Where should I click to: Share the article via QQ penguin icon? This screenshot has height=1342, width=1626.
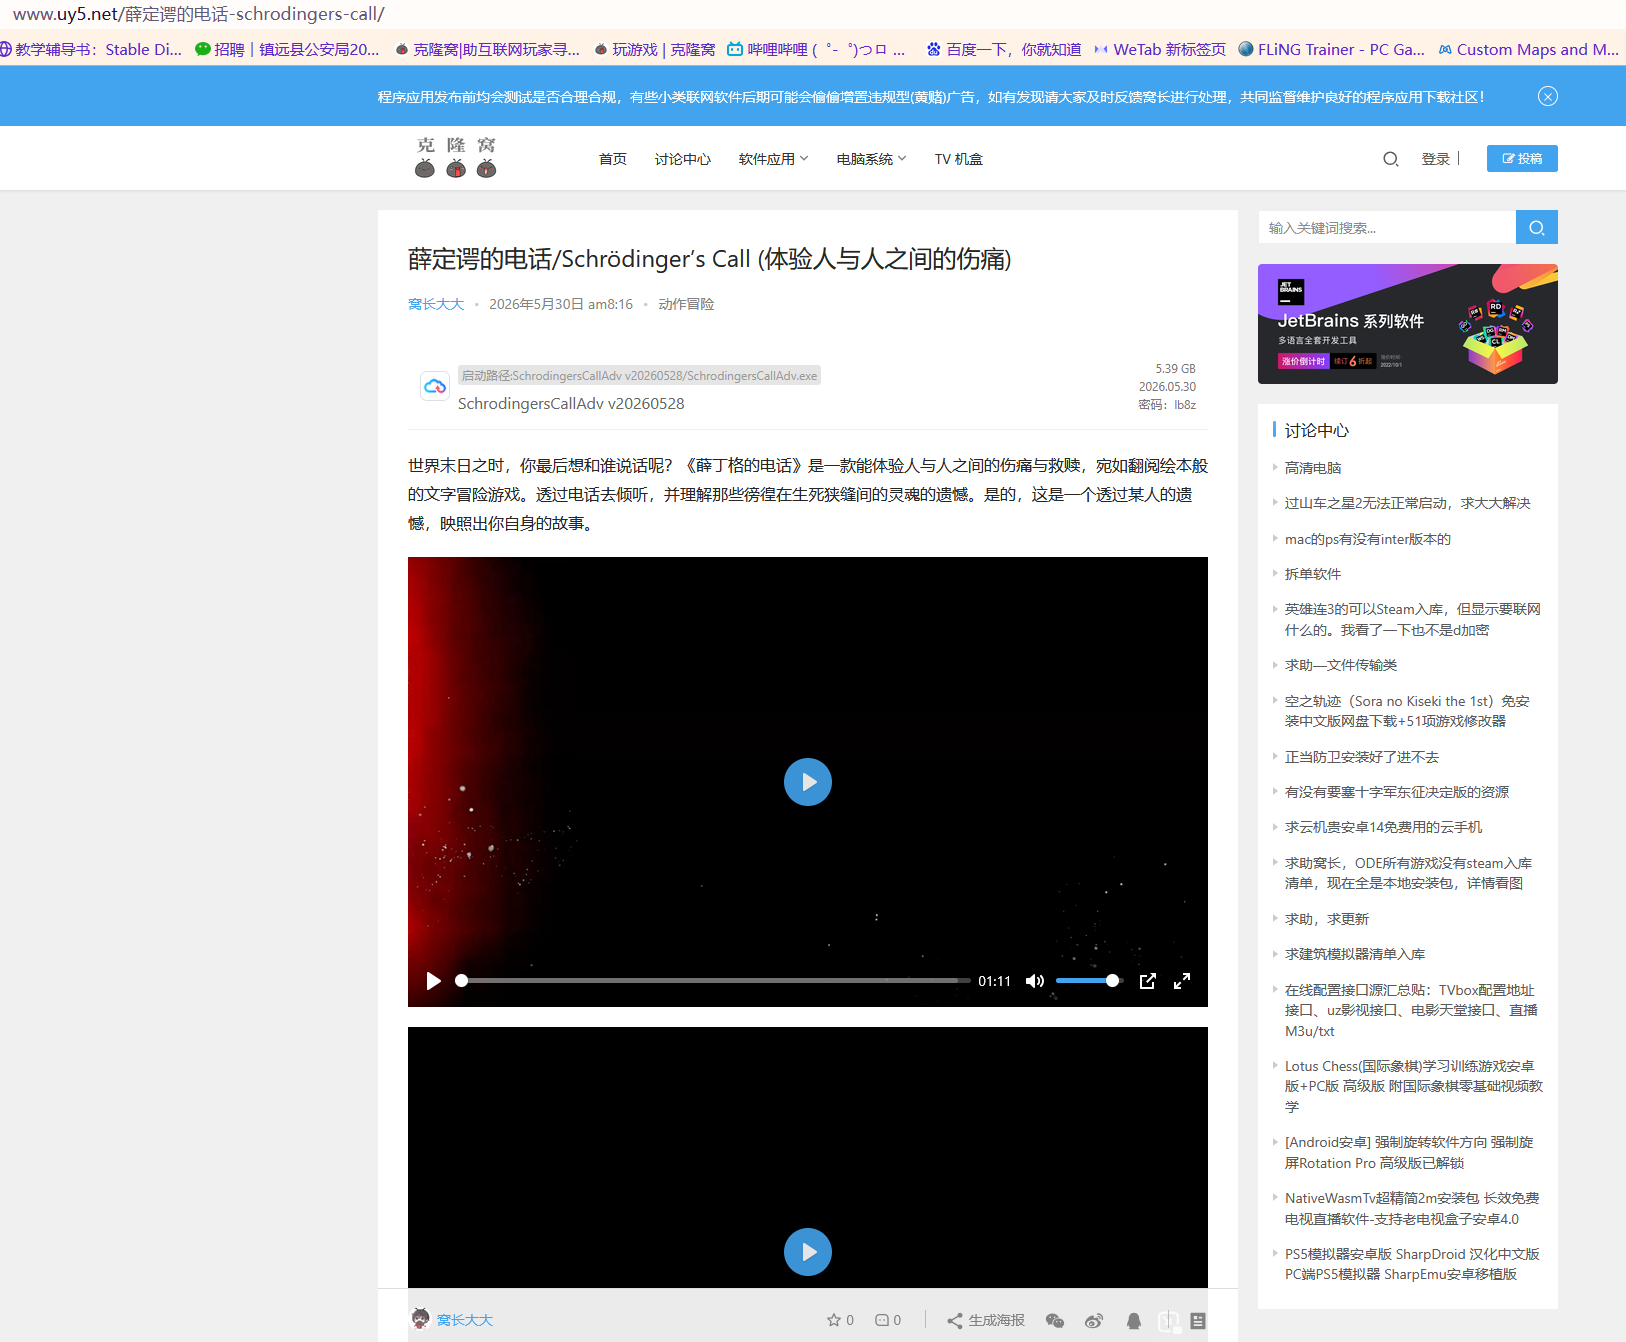[x=1133, y=1321]
